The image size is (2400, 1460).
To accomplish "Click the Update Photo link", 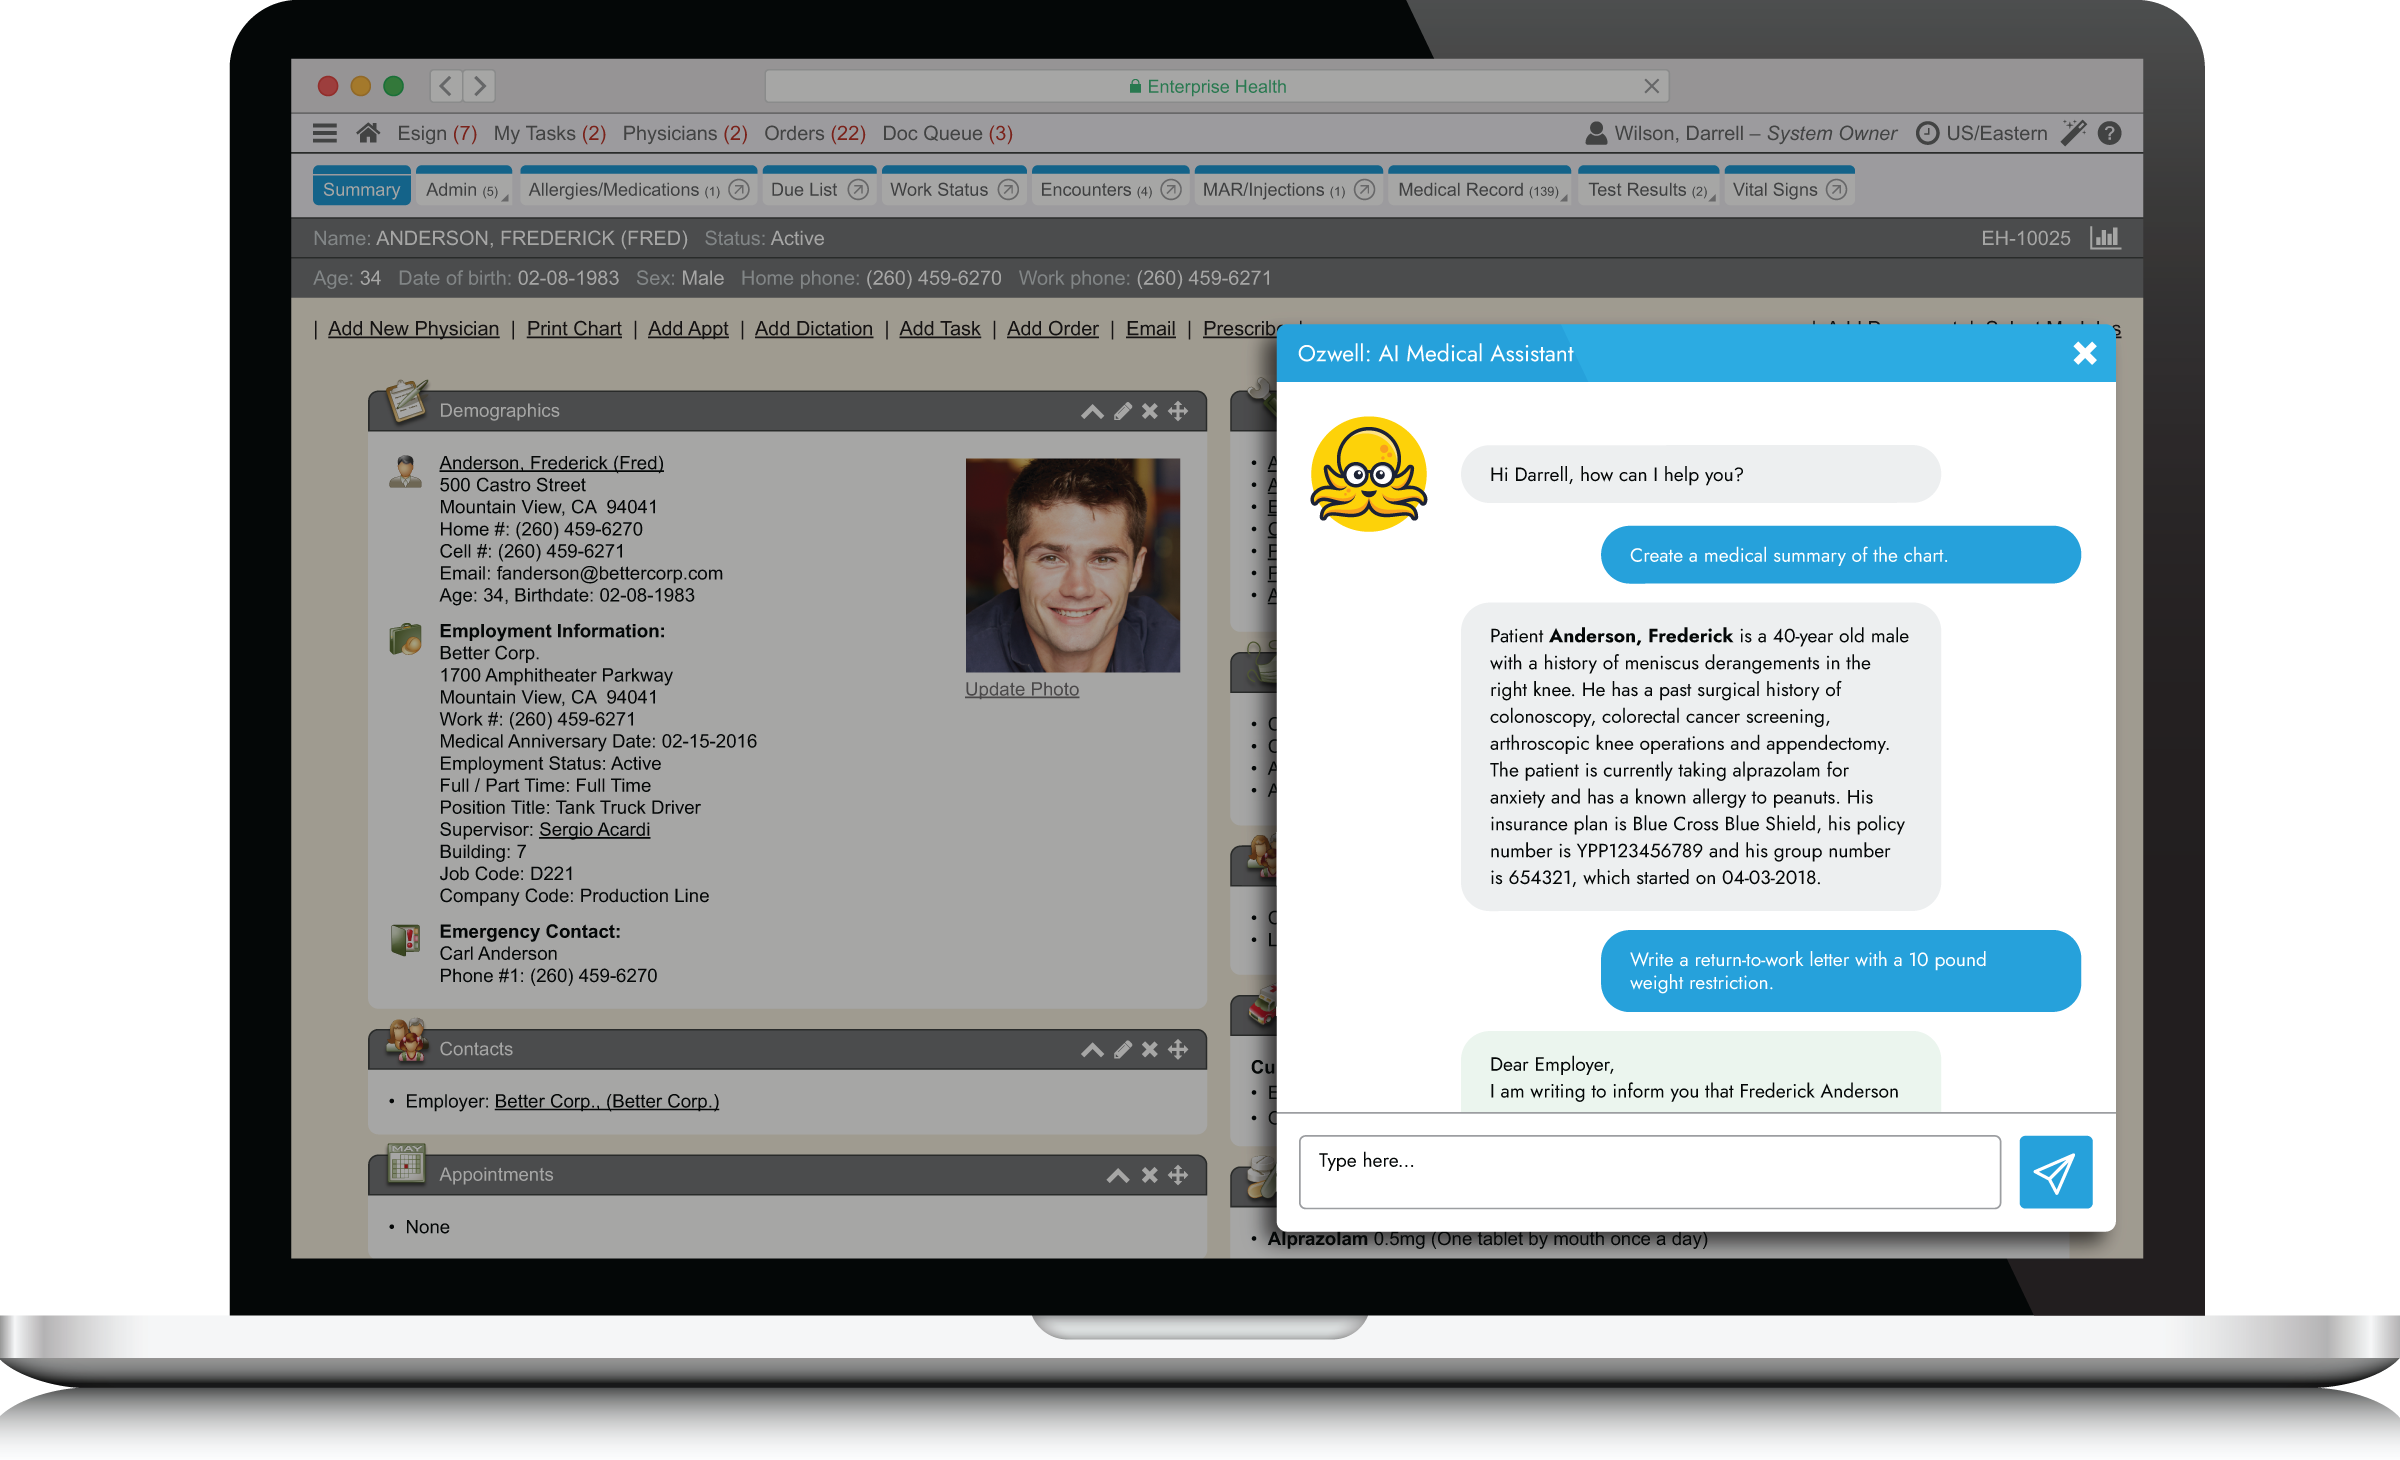I will pyautogui.click(x=1021, y=689).
